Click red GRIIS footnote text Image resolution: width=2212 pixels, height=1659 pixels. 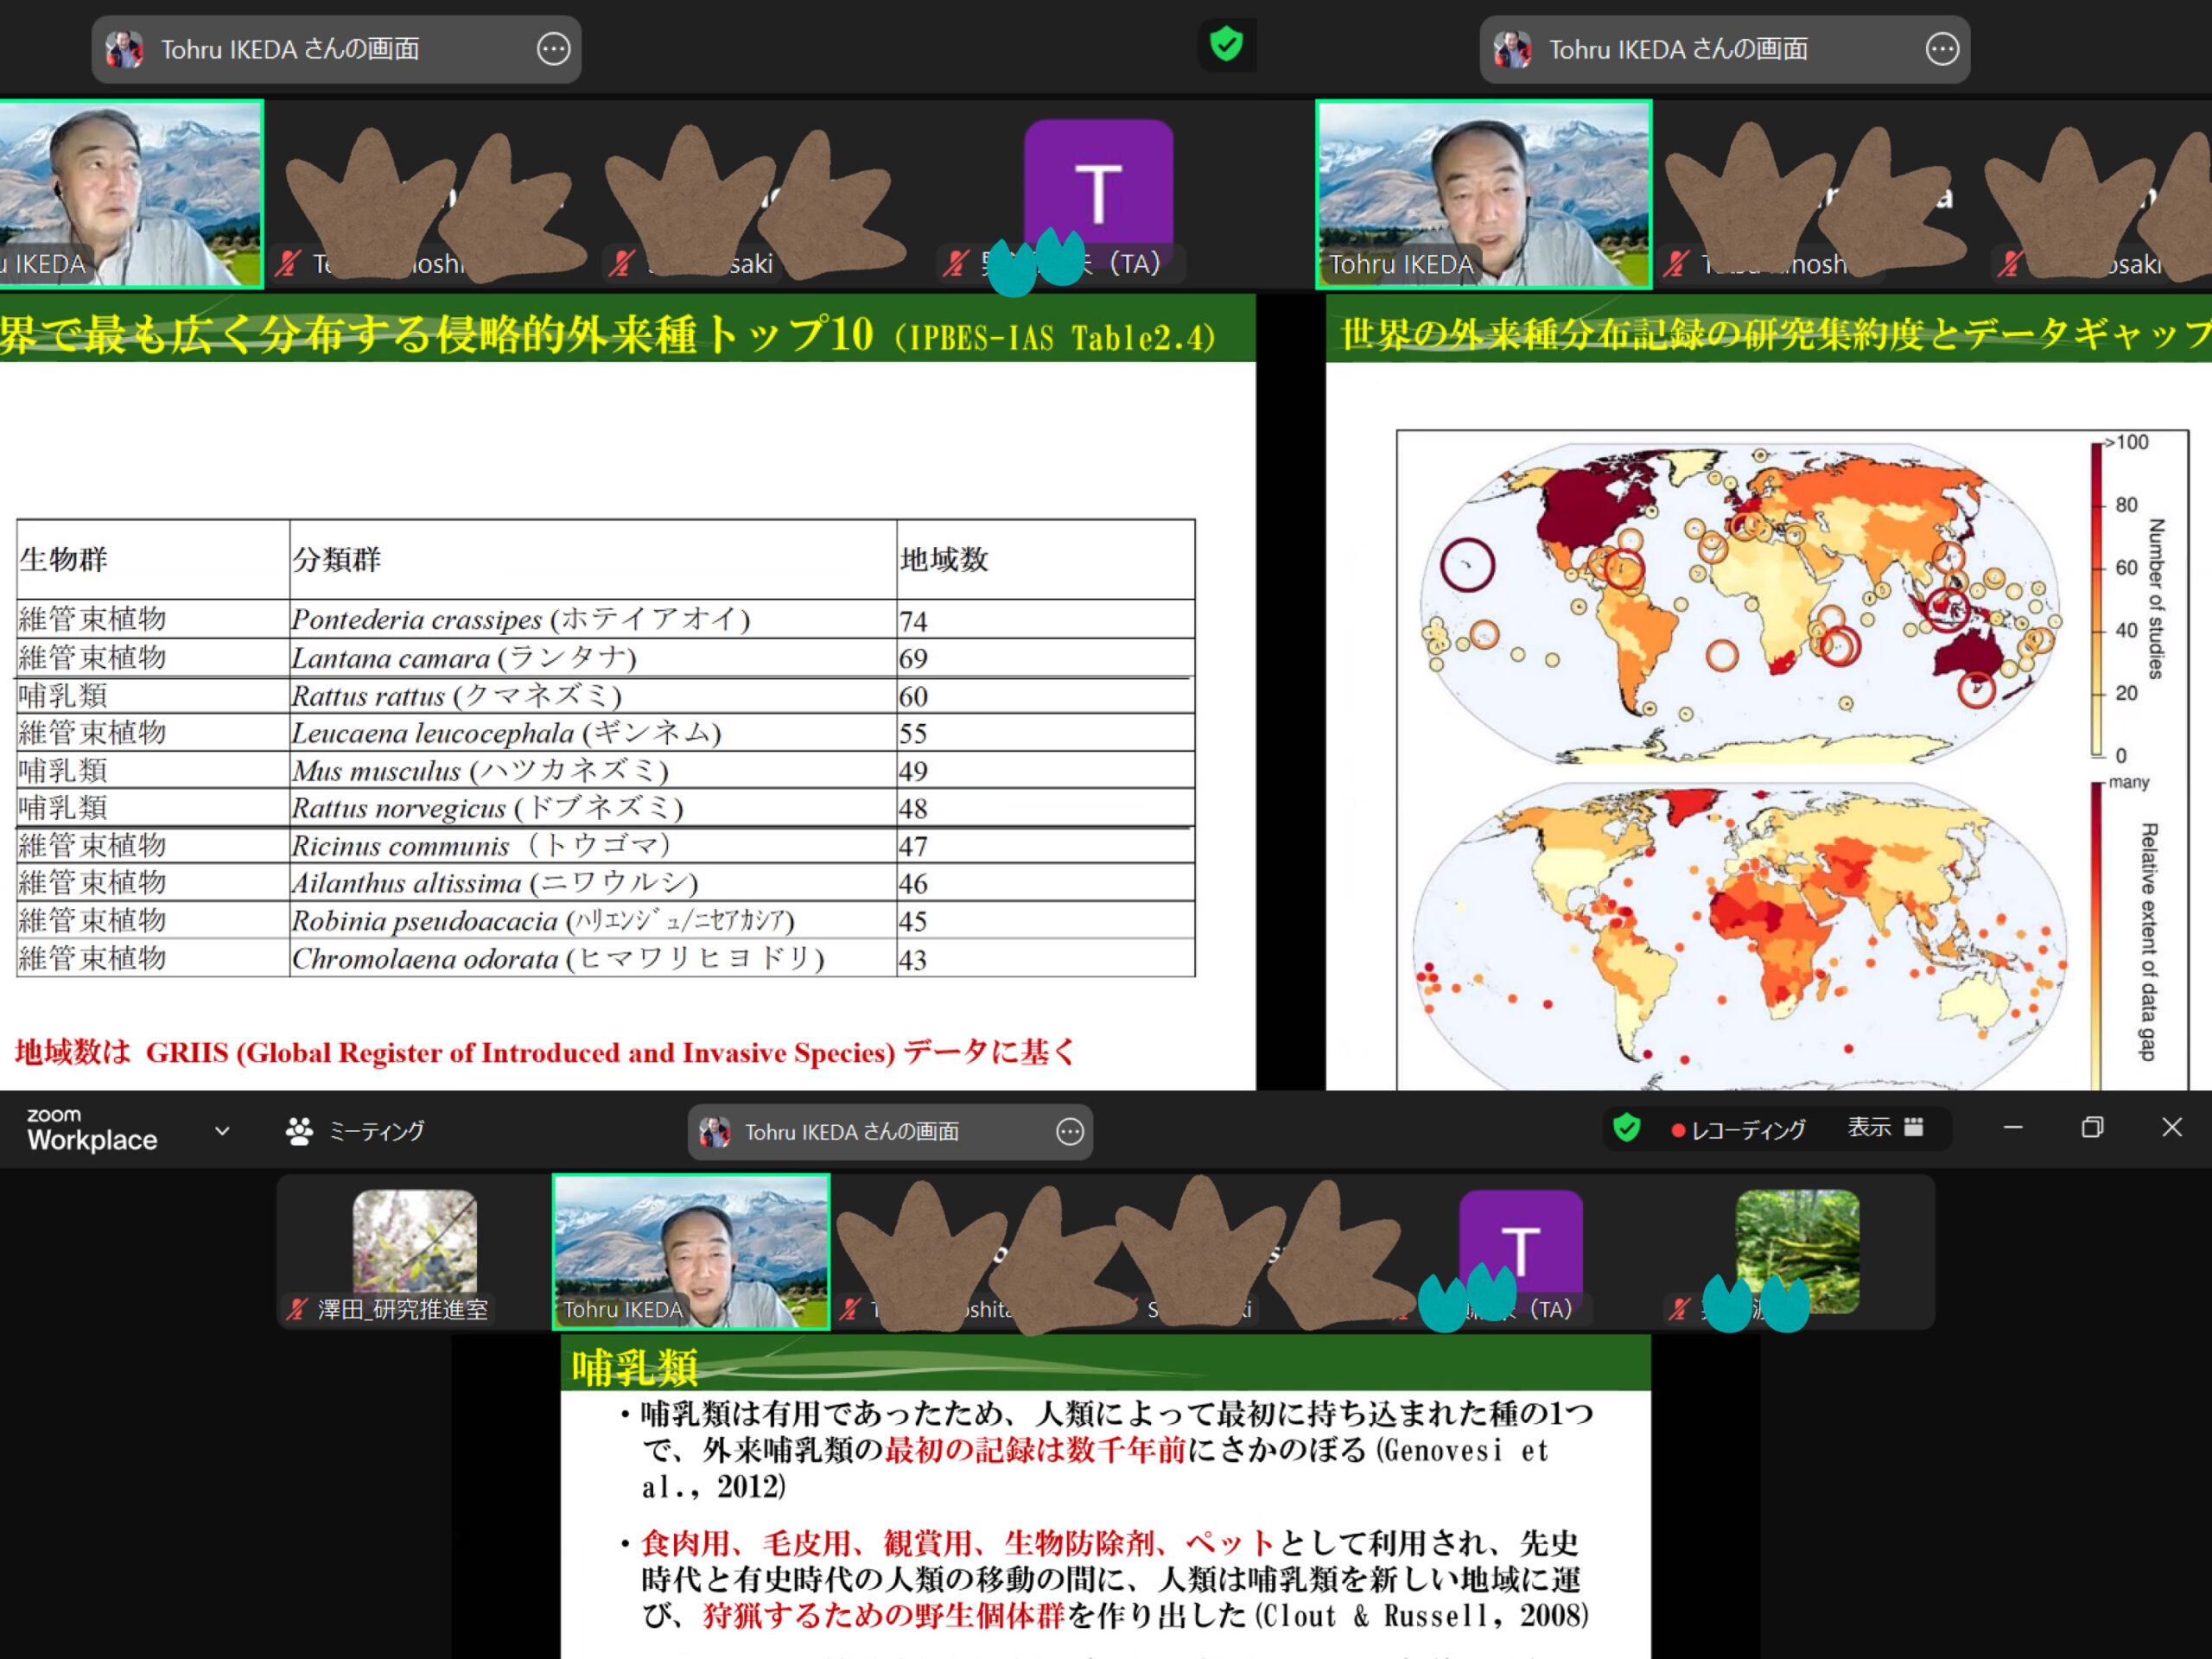click(545, 1052)
